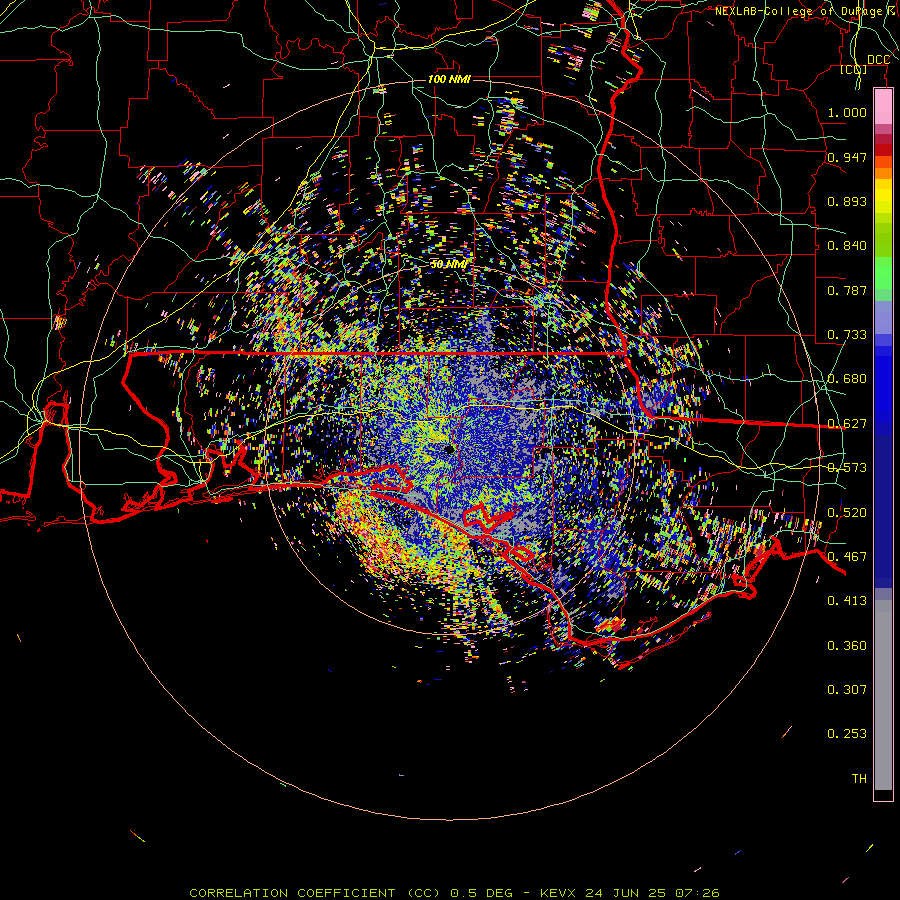Click the 0.787 legend value
Image resolution: width=900 pixels, height=900 pixels.
coord(847,290)
